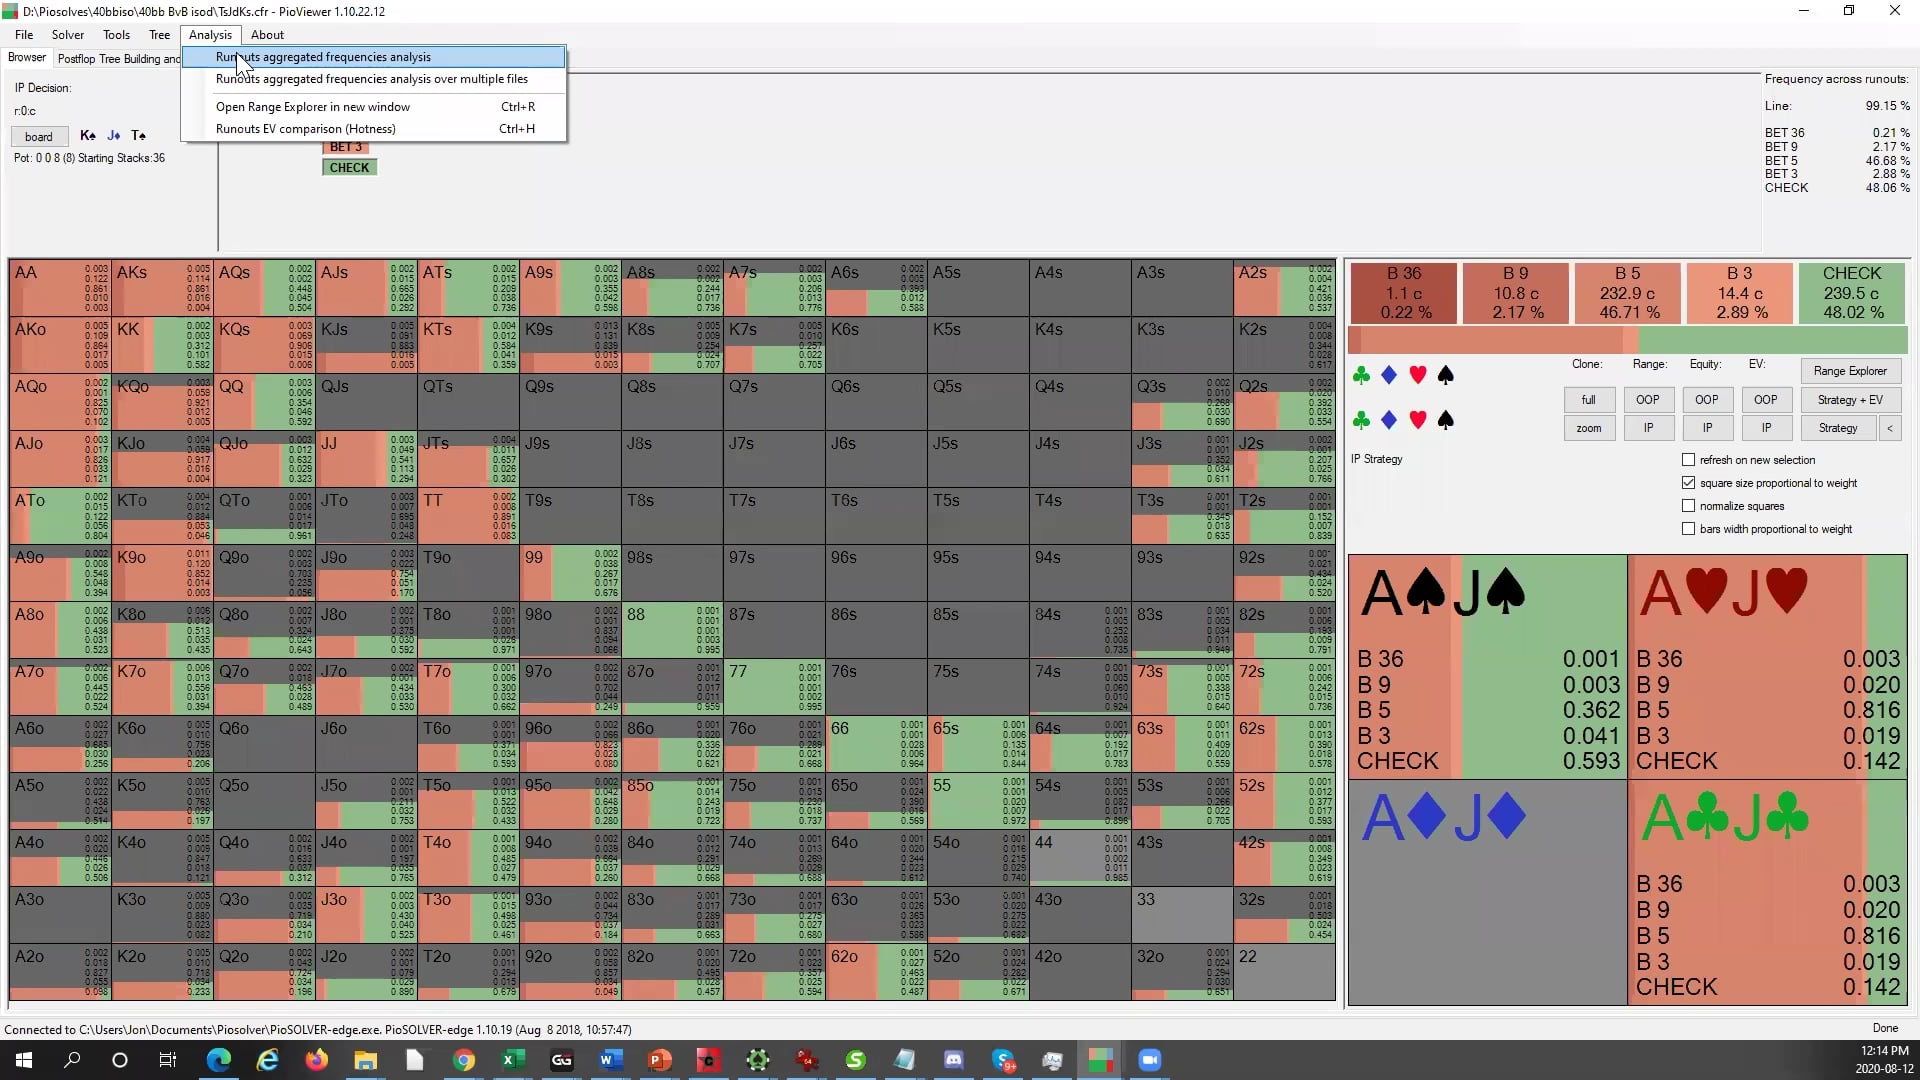
Task: Open the Tree menu
Action: tap(159, 34)
